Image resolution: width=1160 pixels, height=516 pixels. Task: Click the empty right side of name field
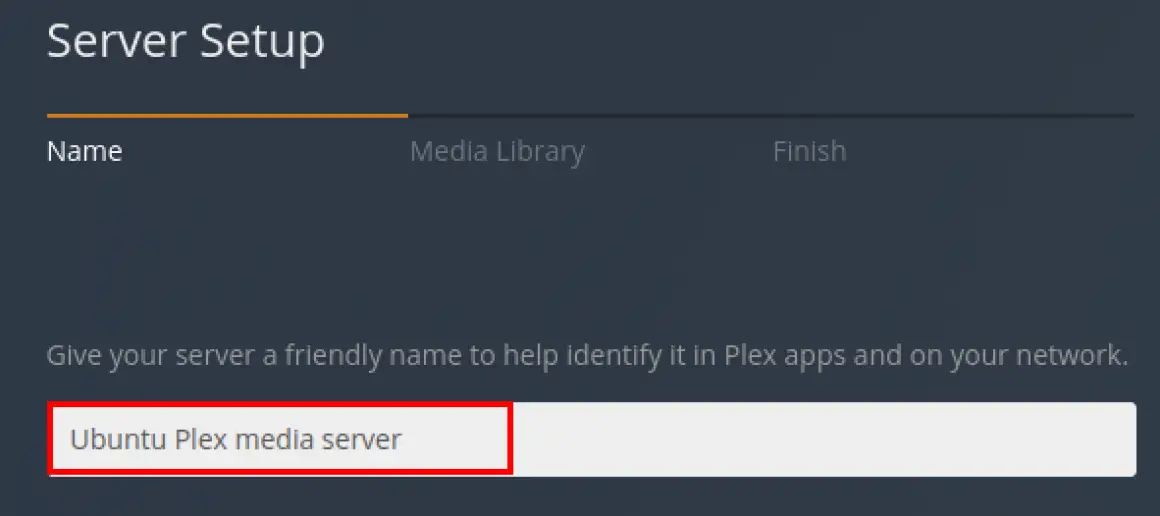pyautogui.click(x=824, y=439)
